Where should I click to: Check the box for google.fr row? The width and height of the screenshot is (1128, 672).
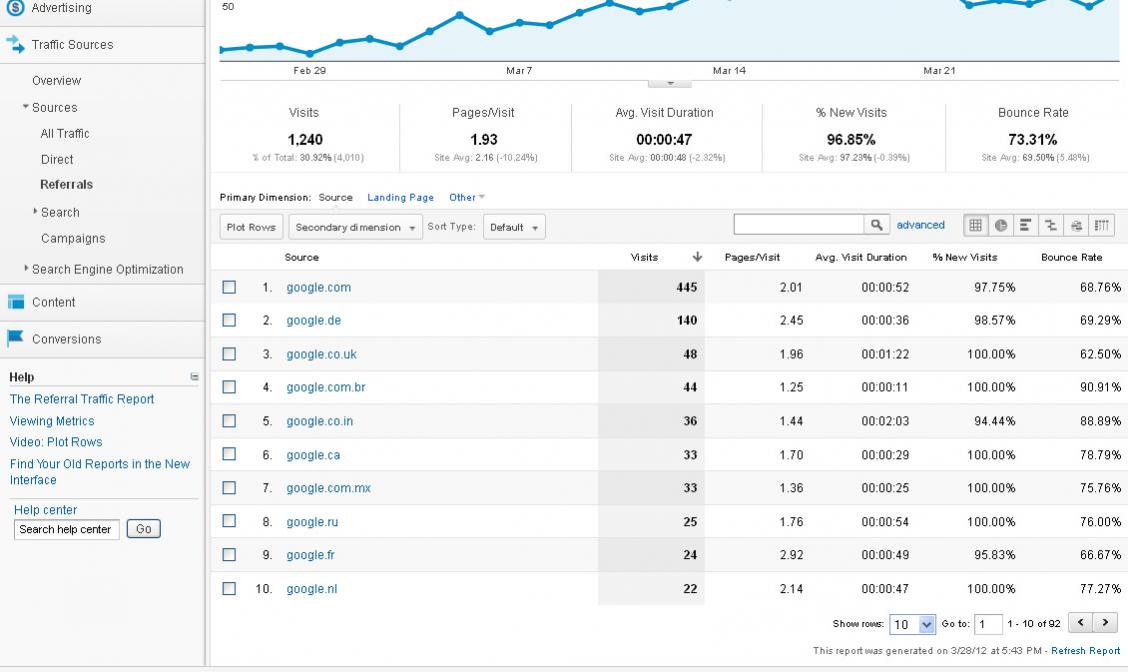coord(229,555)
